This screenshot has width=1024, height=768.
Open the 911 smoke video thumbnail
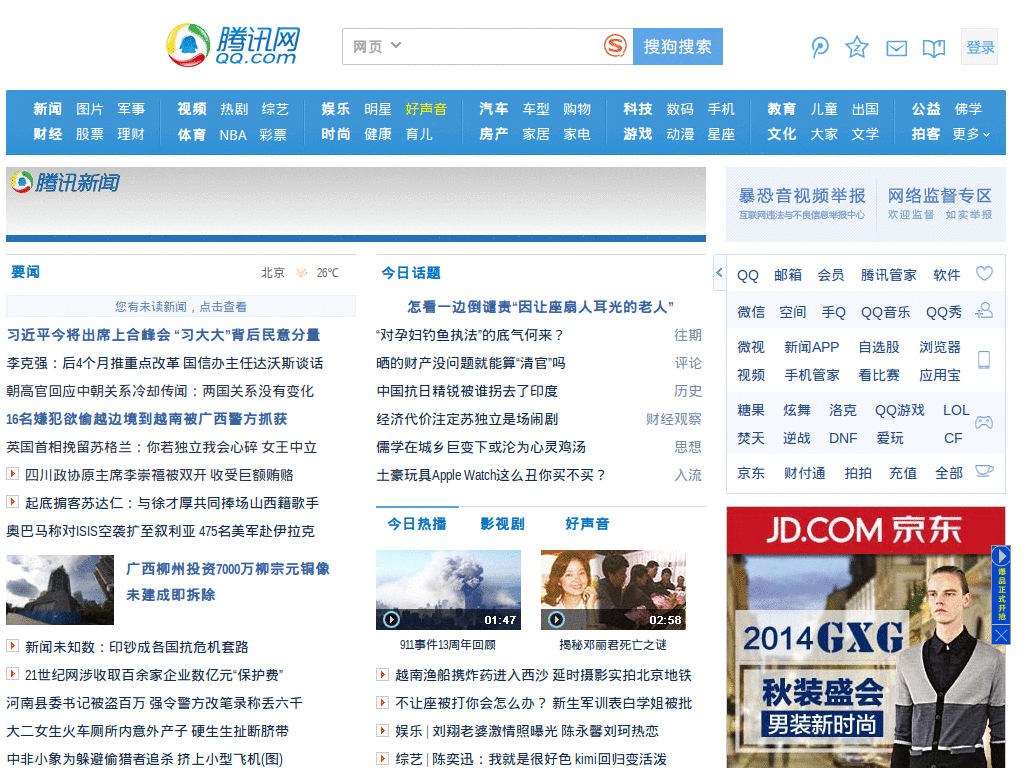tap(449, 590)
